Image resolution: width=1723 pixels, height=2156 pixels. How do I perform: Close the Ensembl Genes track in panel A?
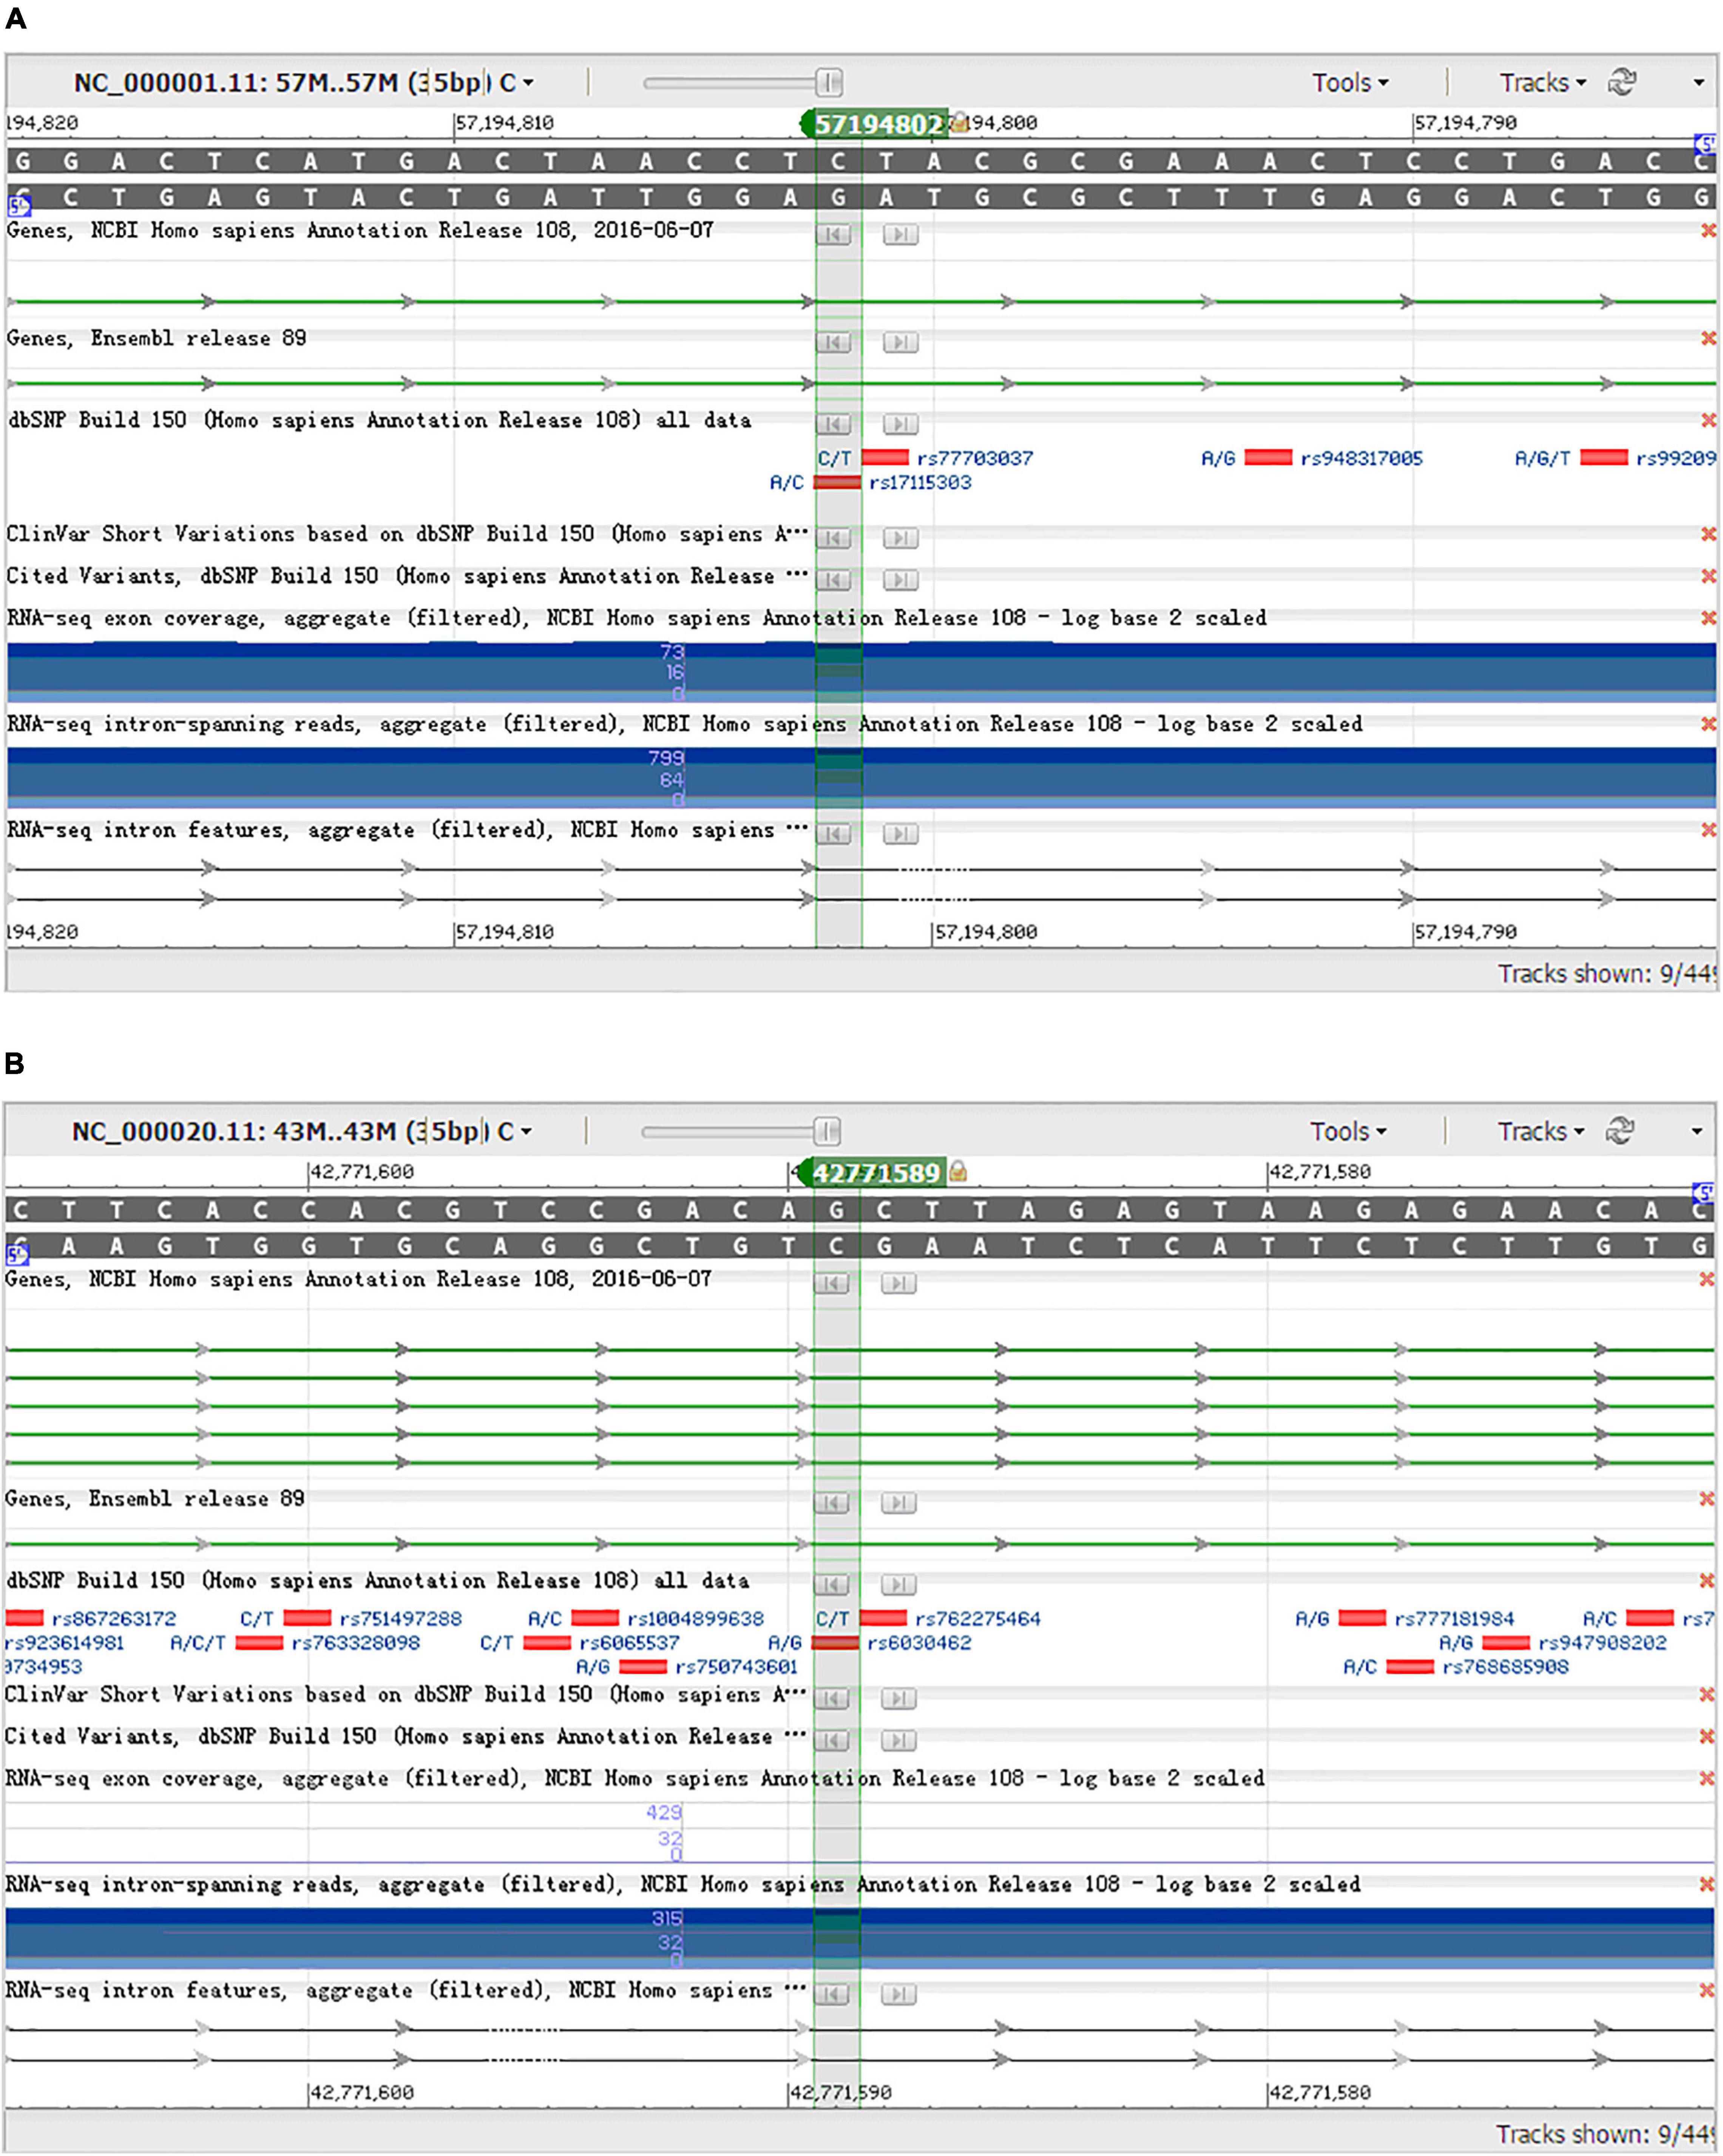click(1708, 339)
